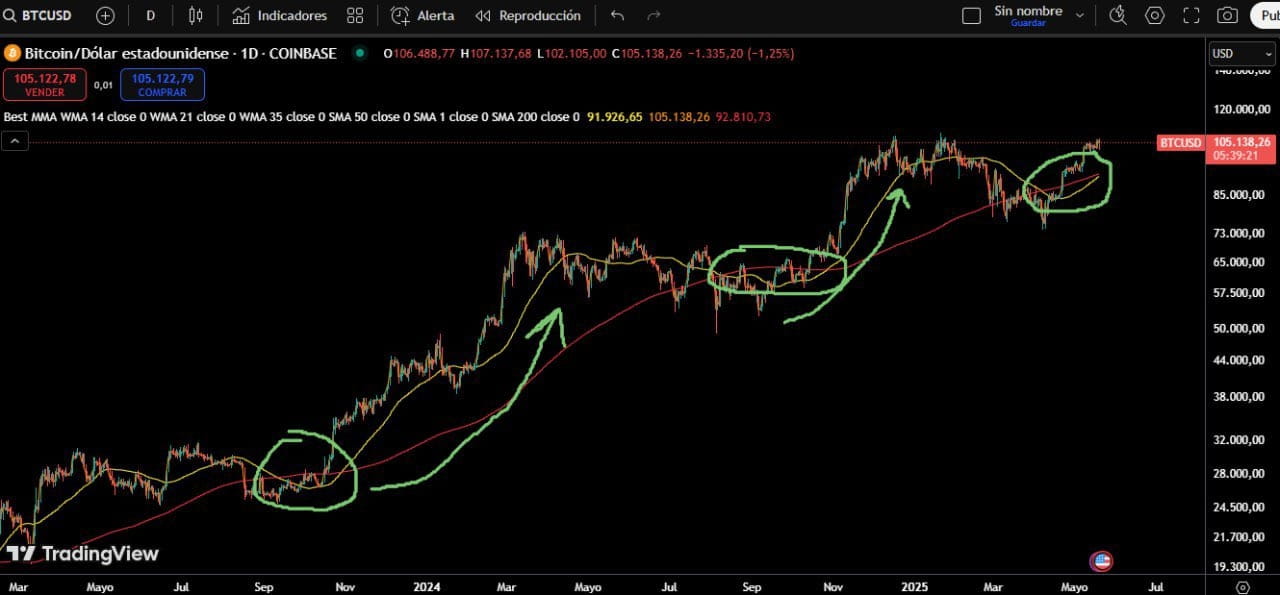1280x595 pixels.
Task: Redo the last chart action
Action: [654, 16]
